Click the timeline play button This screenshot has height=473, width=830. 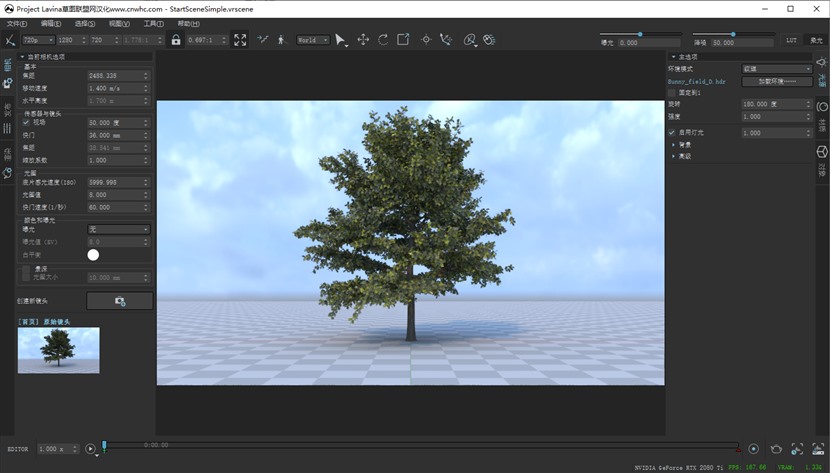point(91,449)
